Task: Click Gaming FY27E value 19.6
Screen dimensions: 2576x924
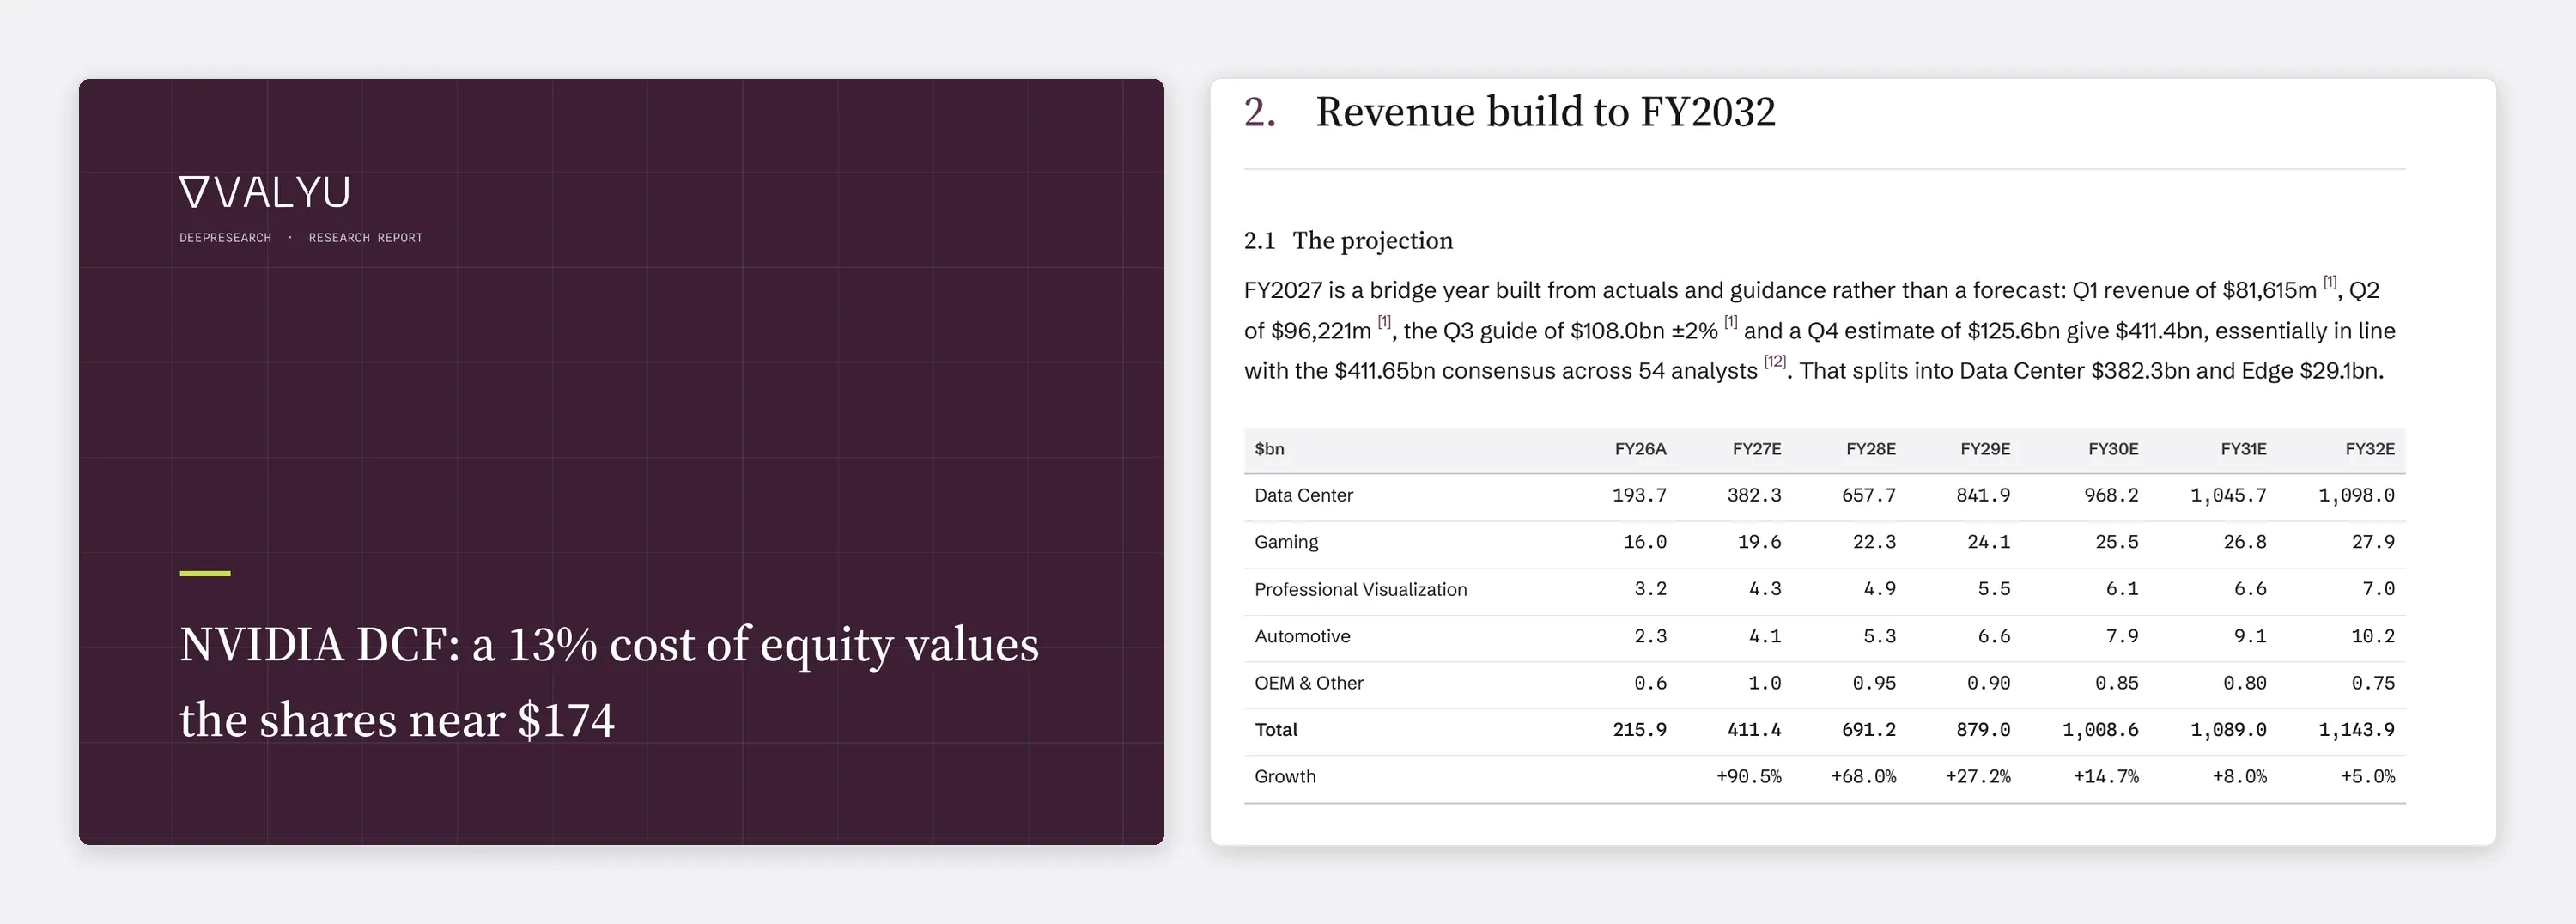Action: [1759, 542]
